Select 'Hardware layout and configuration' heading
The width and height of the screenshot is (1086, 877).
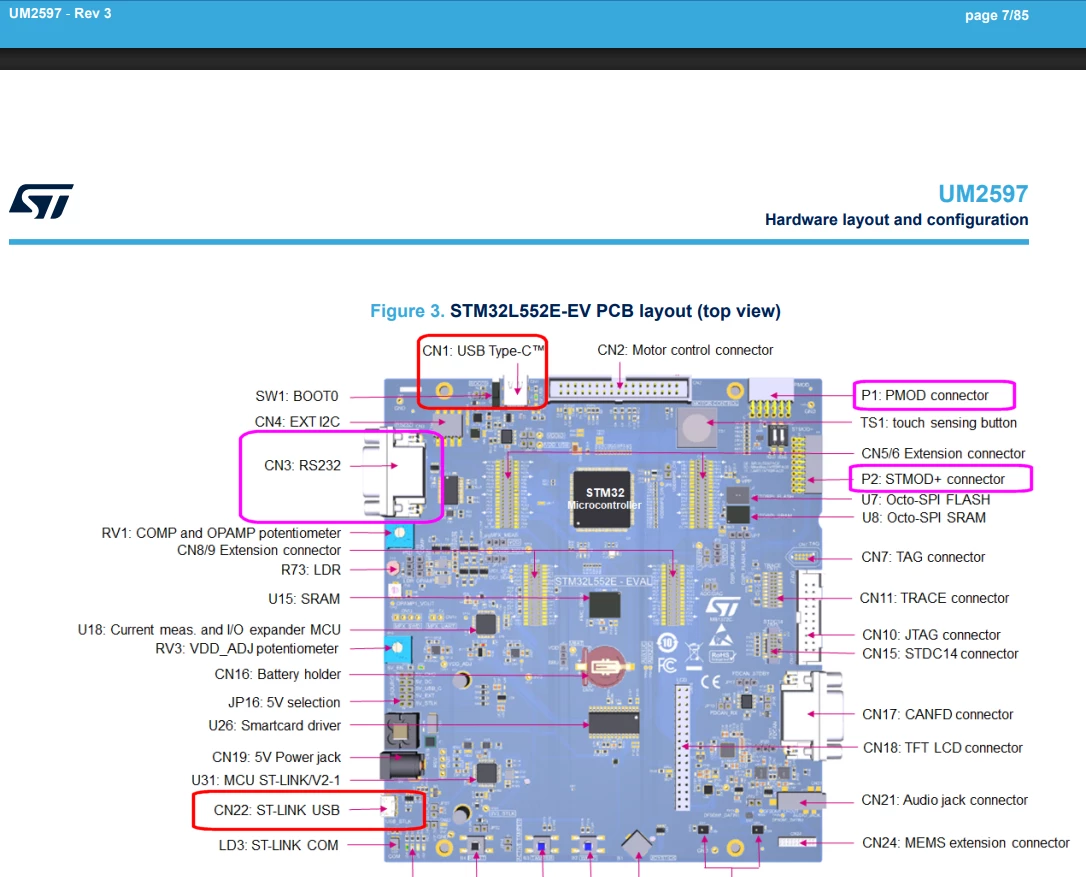[896, 220]
